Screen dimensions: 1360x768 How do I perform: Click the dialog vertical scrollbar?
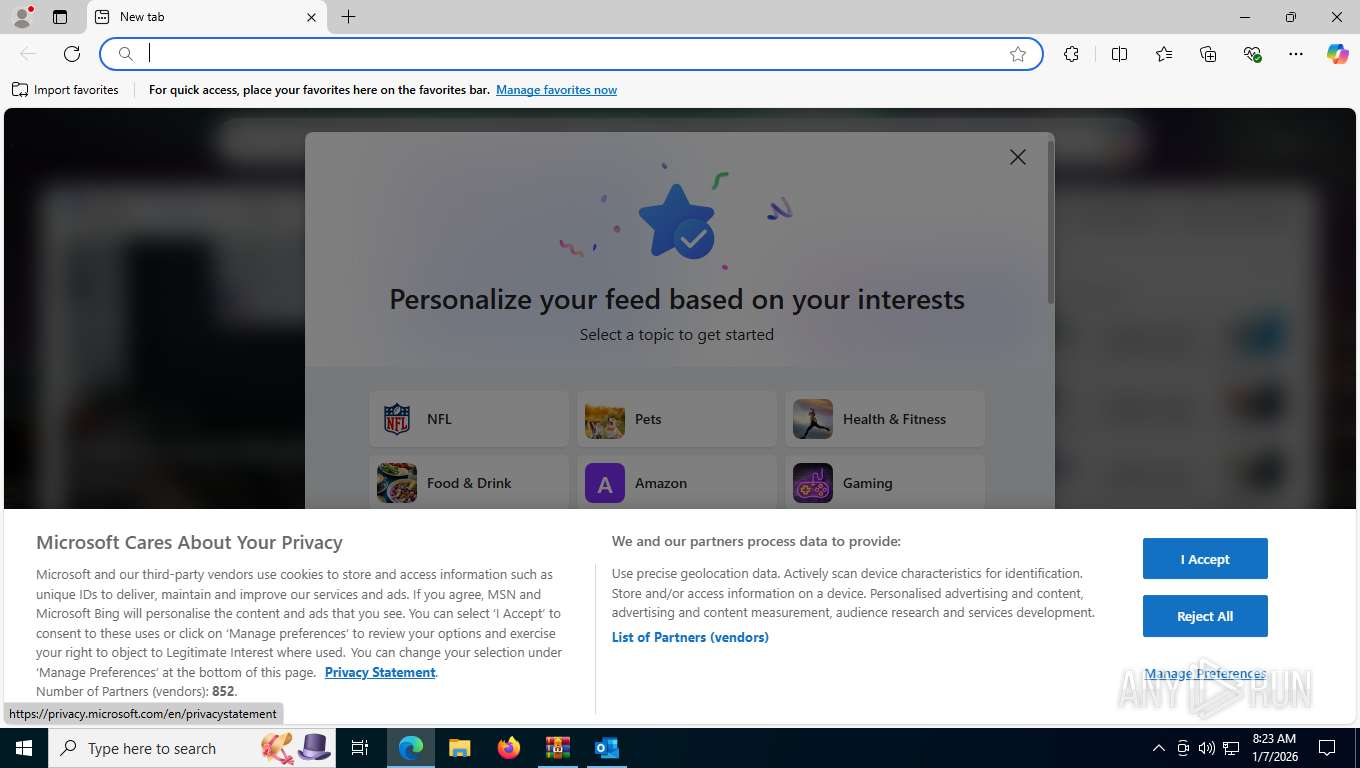[x=1050, y=222]
